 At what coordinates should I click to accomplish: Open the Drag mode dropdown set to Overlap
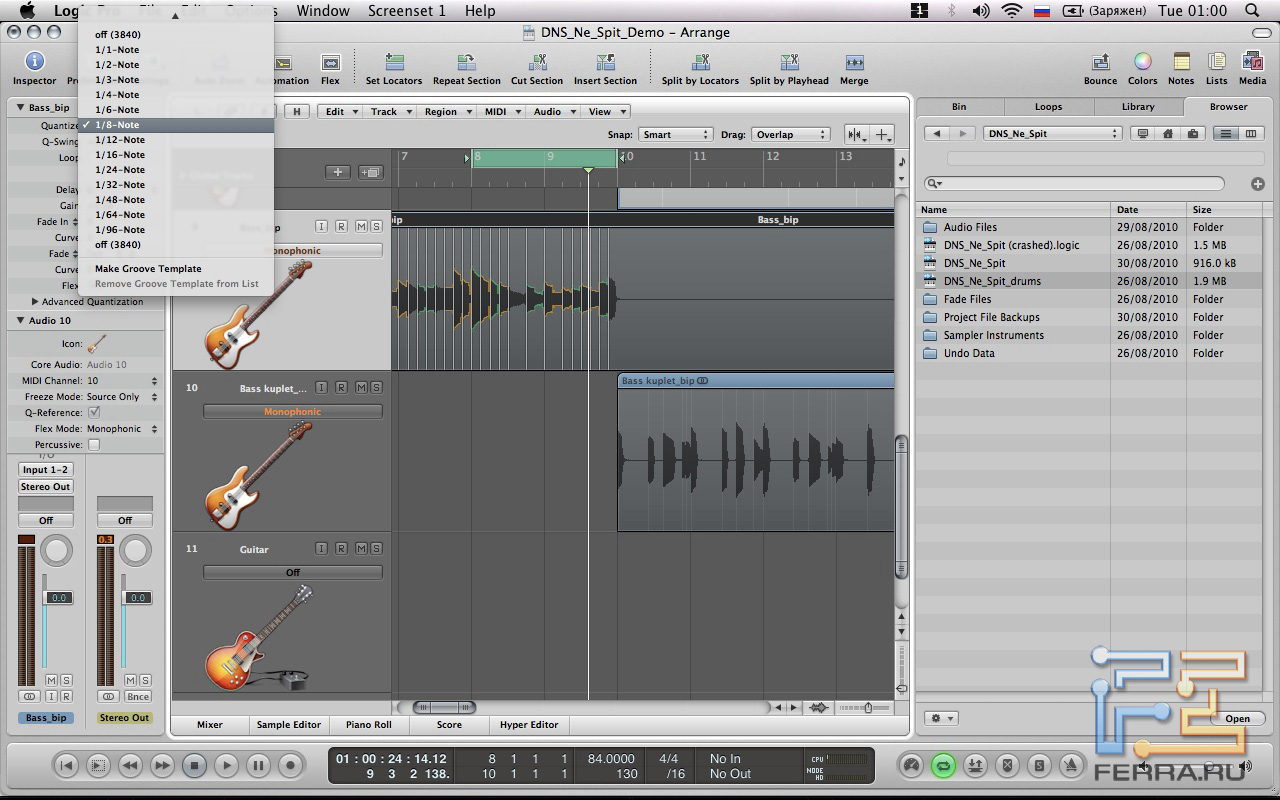click(x=790, y=134)
